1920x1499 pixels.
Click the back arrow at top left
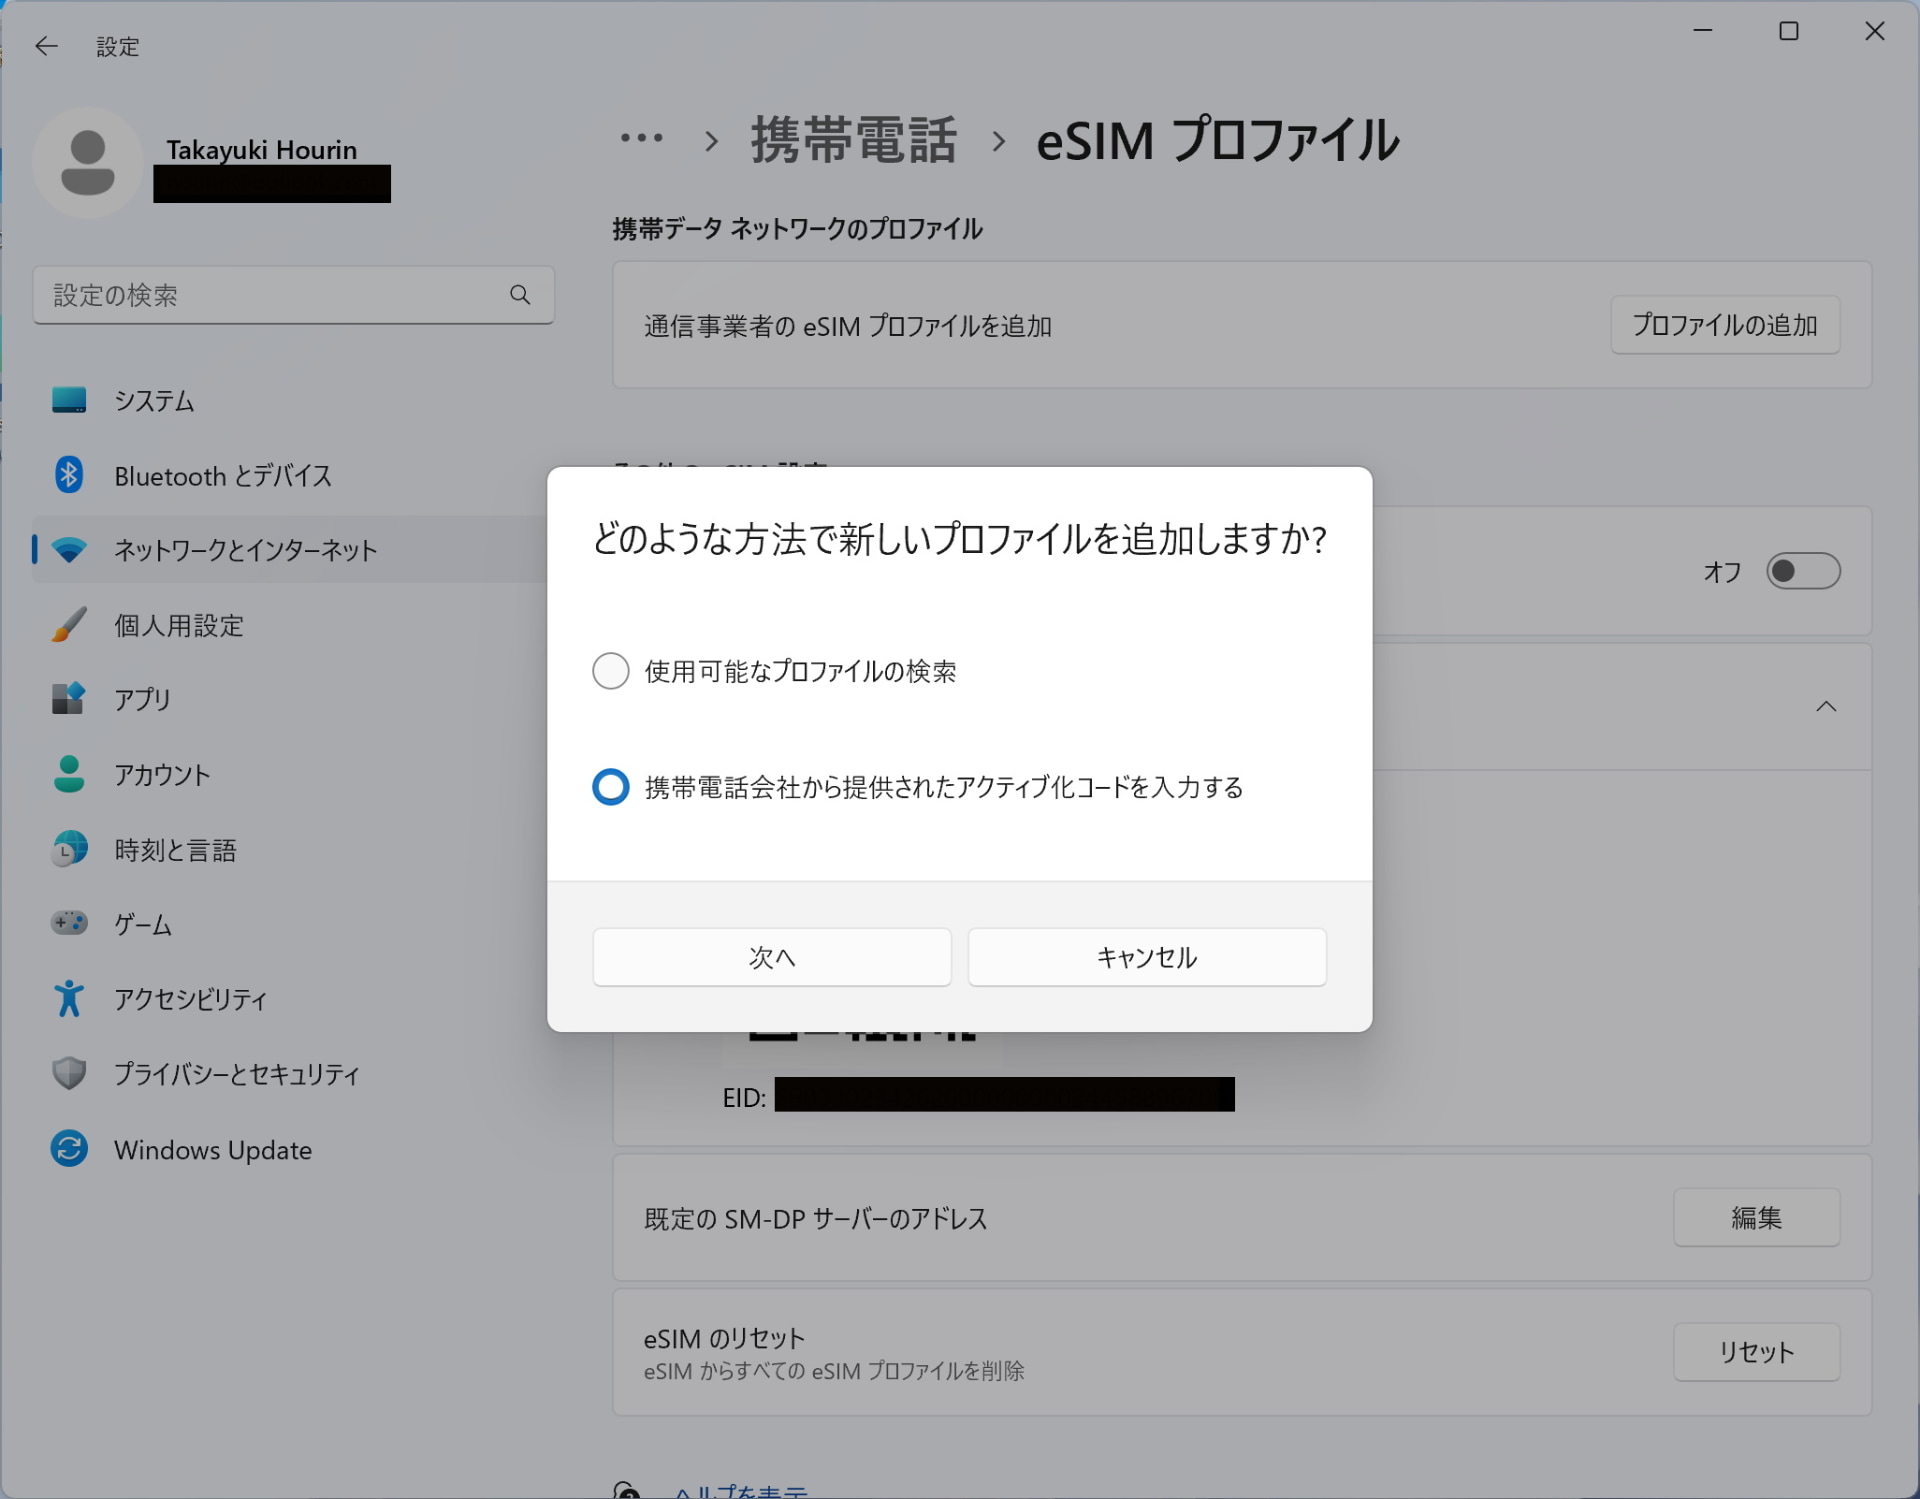(x=46, y=46)
